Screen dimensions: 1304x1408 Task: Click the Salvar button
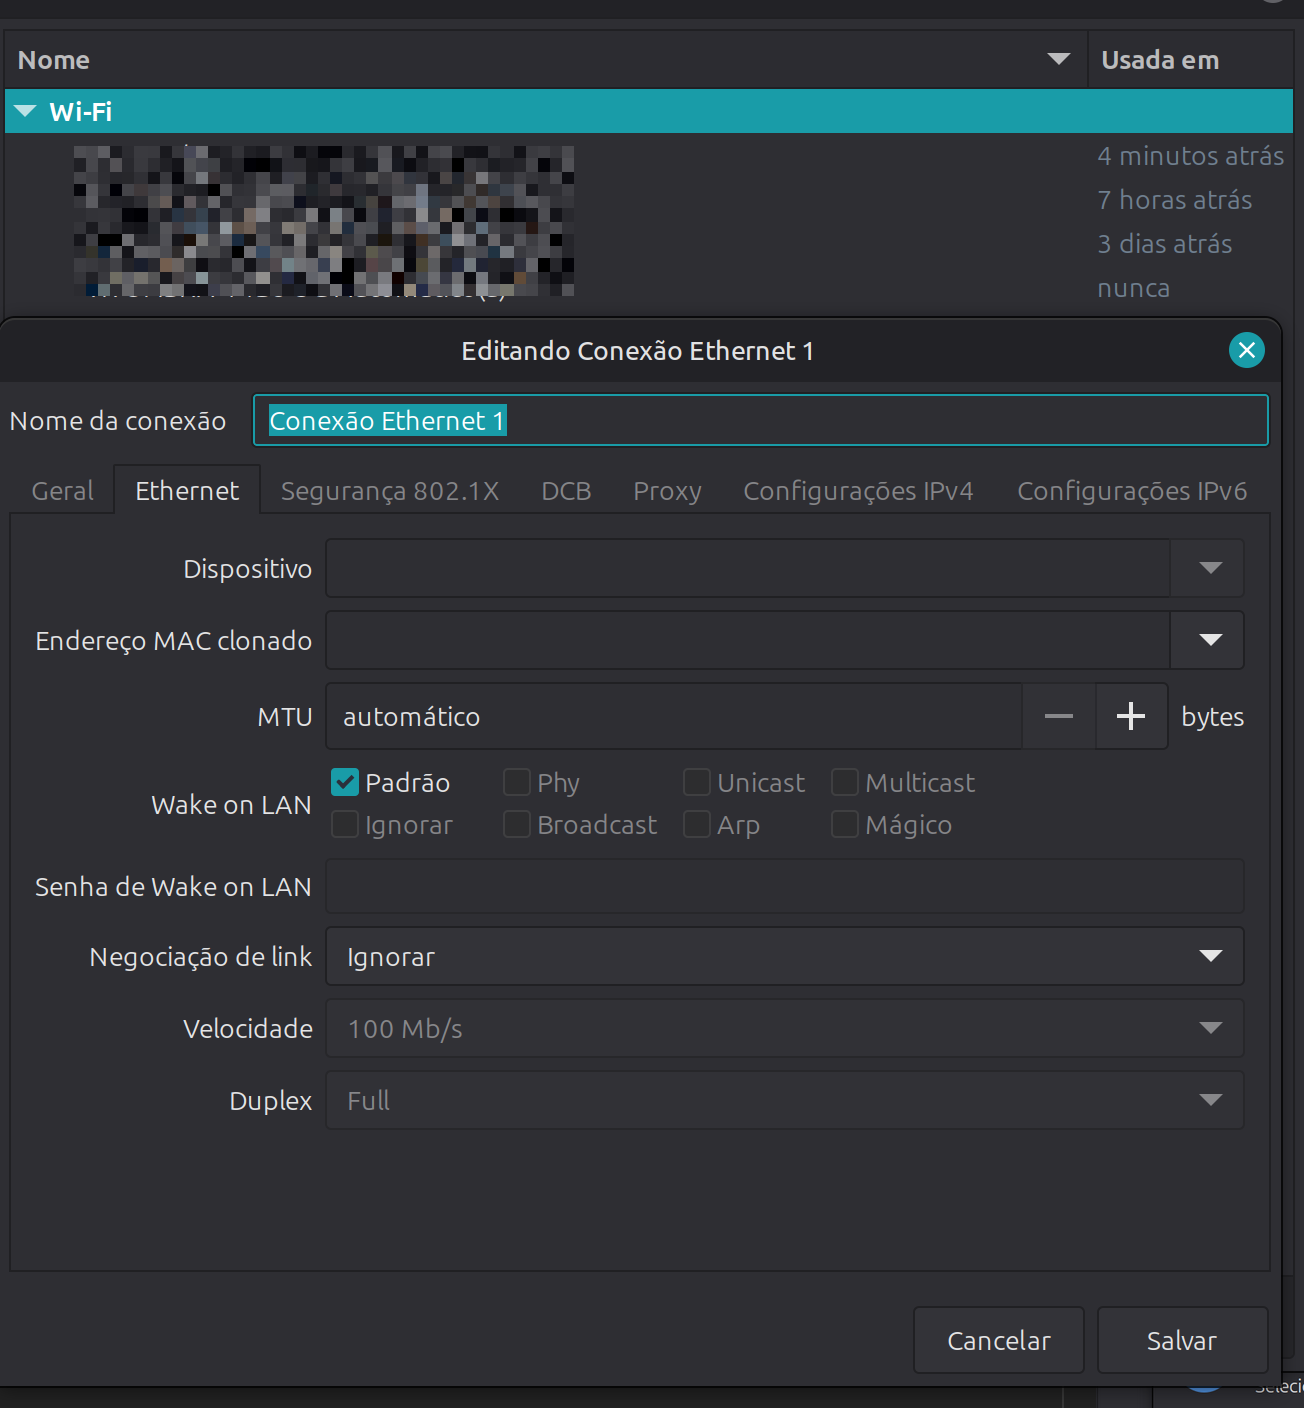(1181, 1340)
